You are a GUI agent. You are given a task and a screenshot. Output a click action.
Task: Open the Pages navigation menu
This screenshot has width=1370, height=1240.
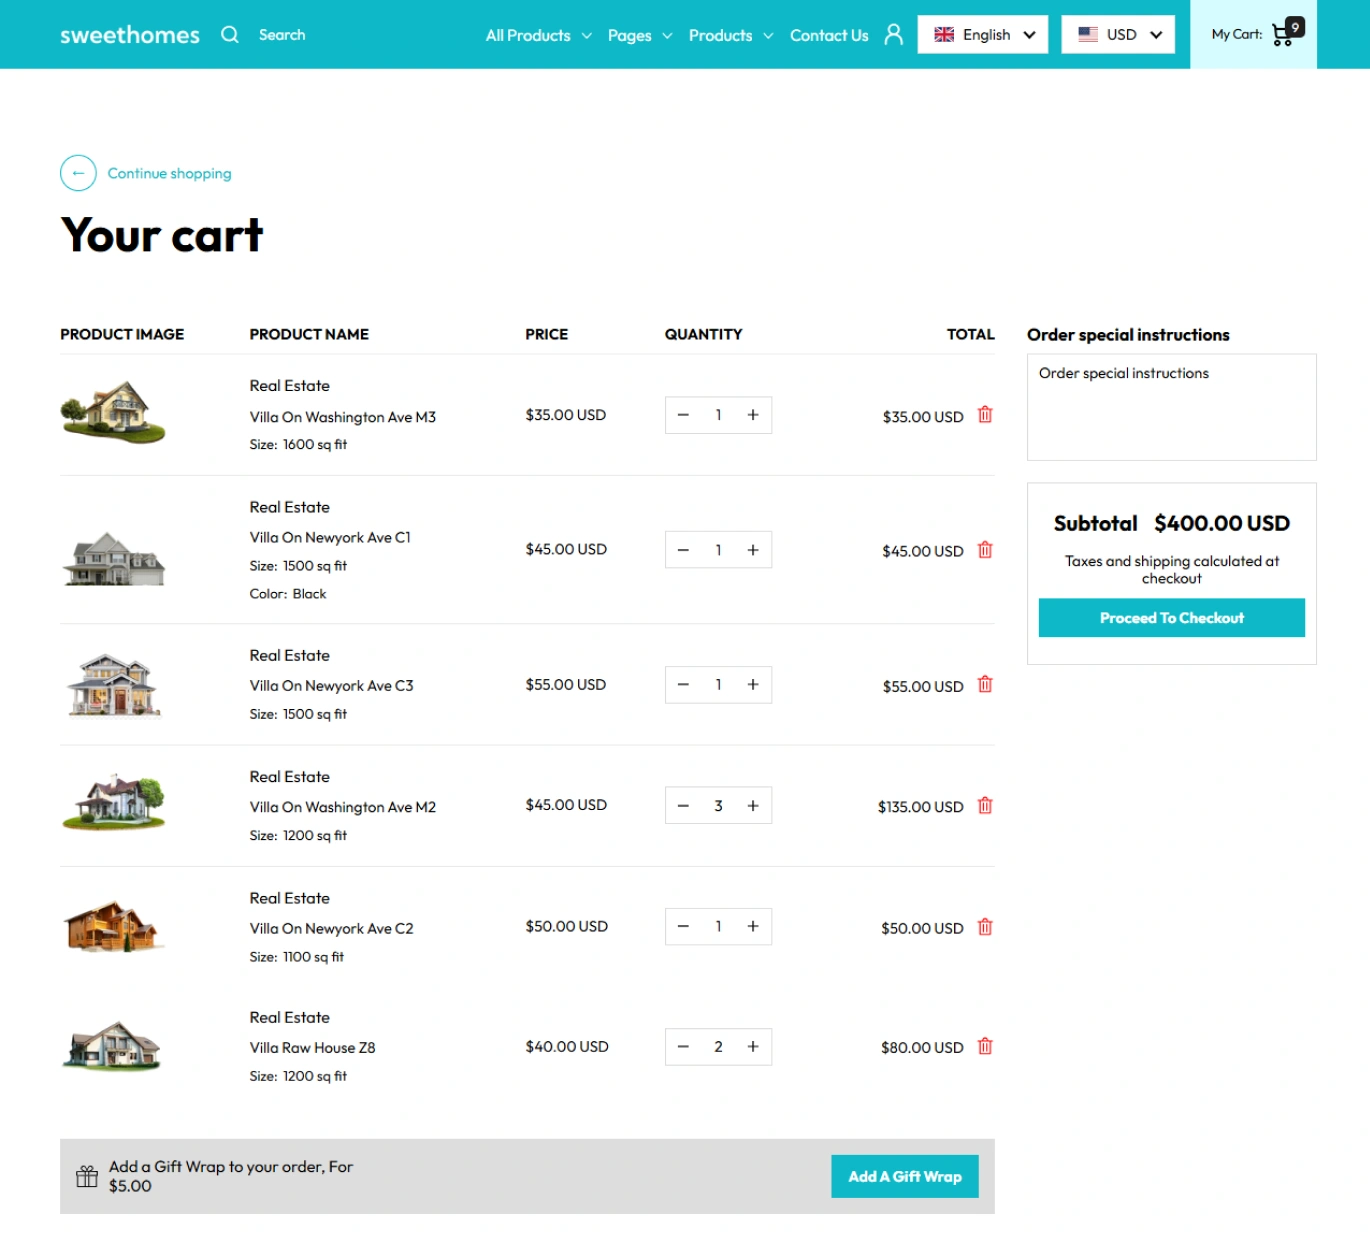(x=639, y=36)
